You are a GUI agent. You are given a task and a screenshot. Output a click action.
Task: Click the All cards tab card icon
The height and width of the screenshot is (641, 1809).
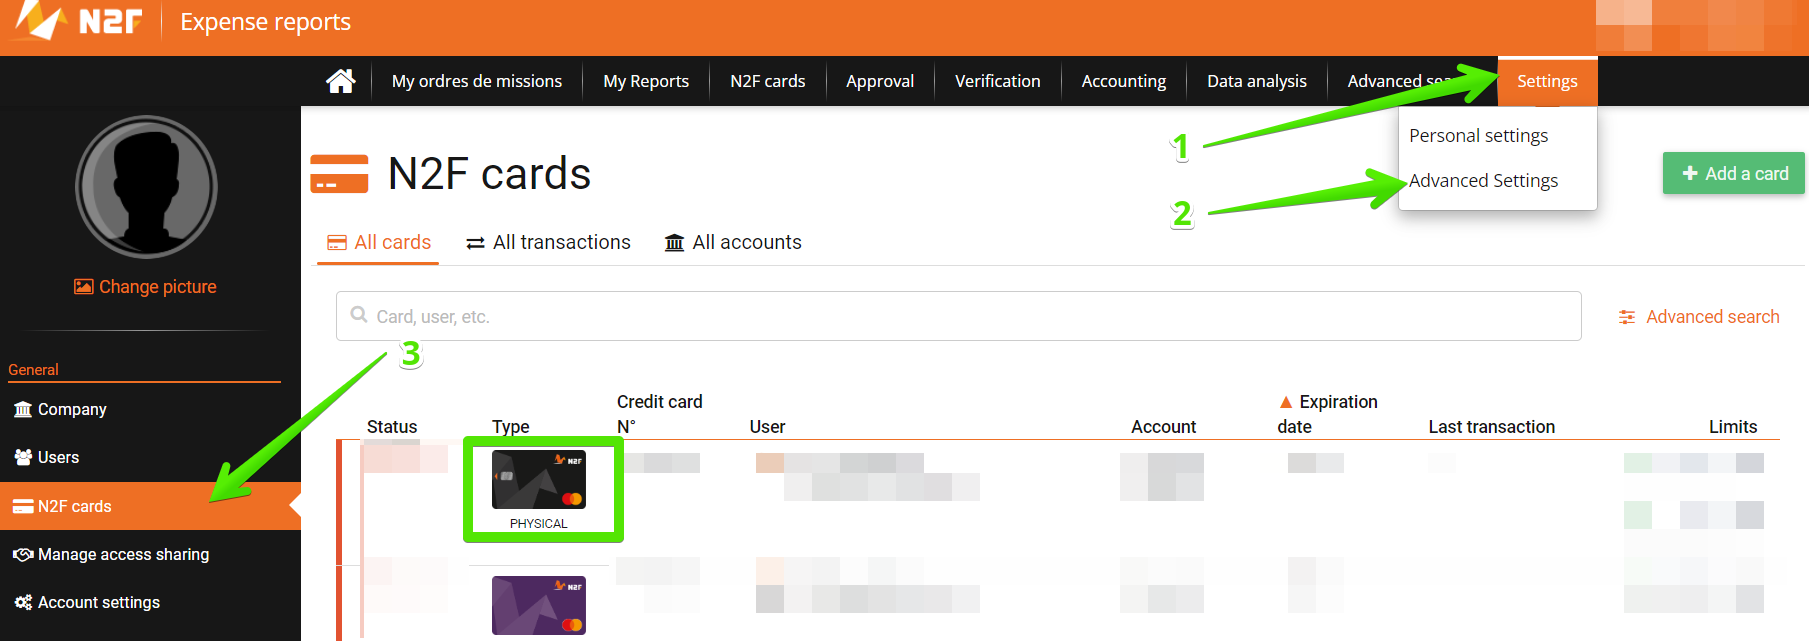[x=337, y=243]
